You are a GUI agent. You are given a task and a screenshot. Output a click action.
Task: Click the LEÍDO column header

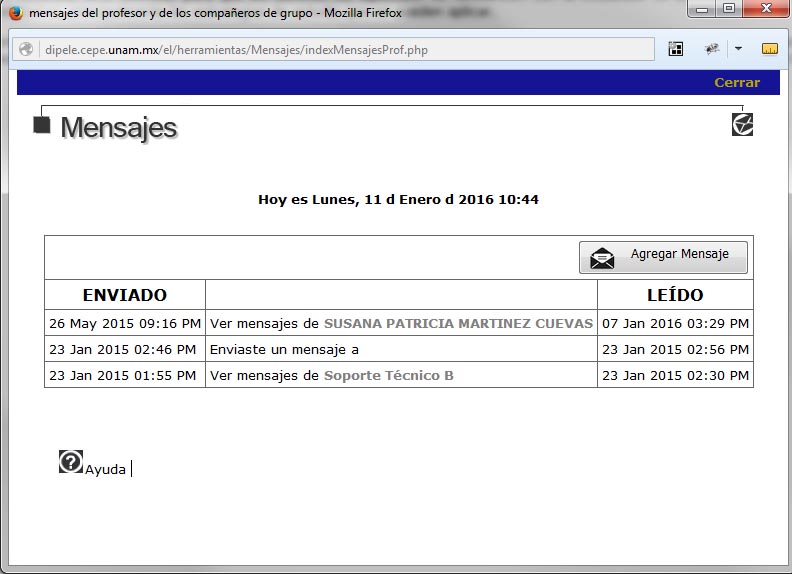(x=675, y=295)
